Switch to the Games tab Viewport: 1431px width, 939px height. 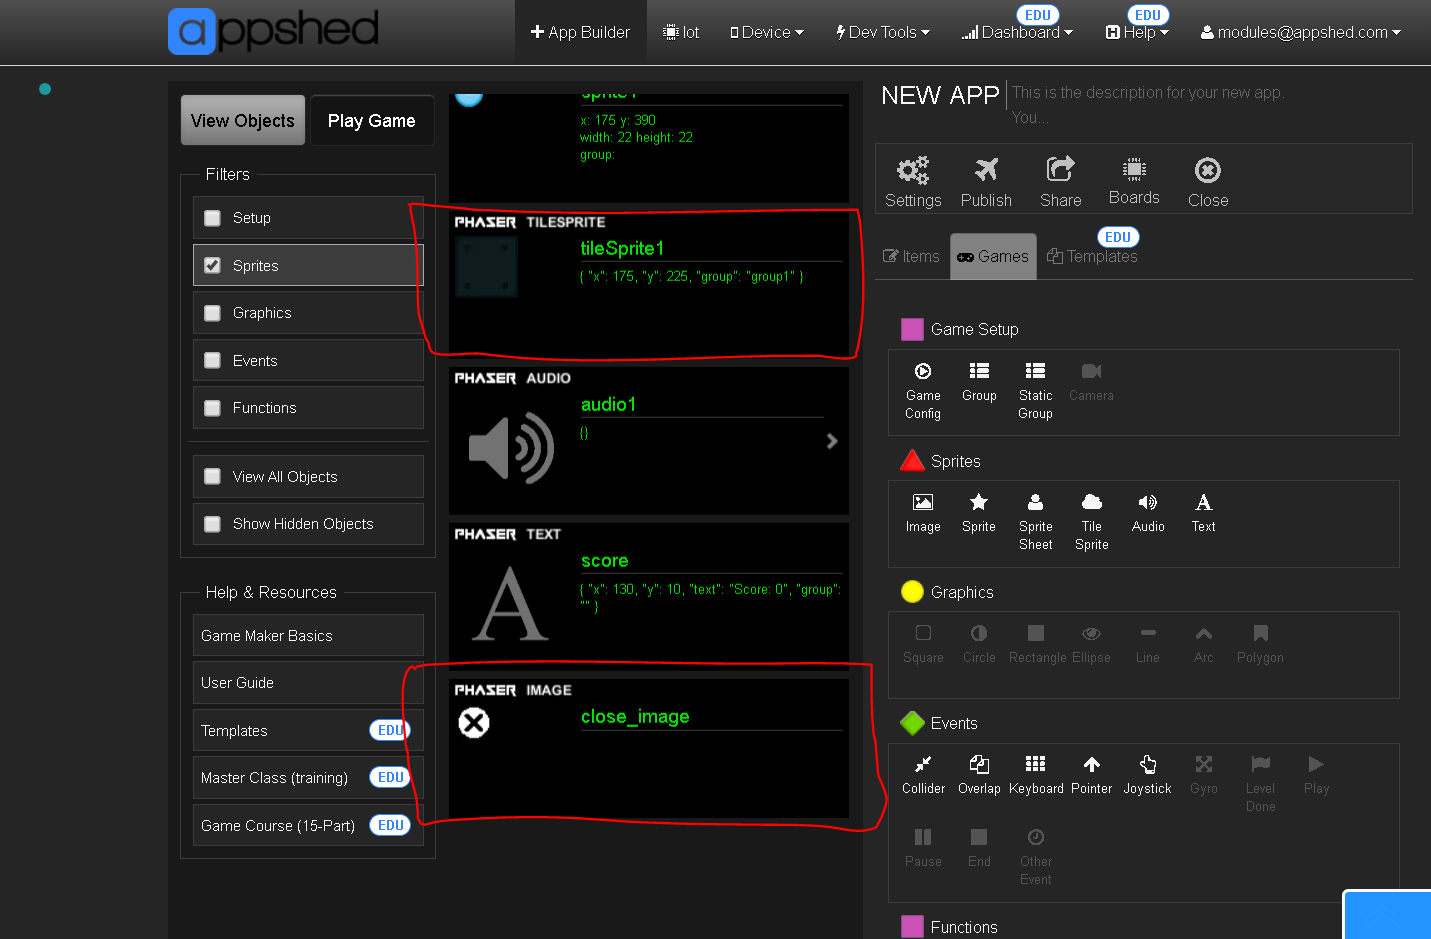tap(993, 256)
